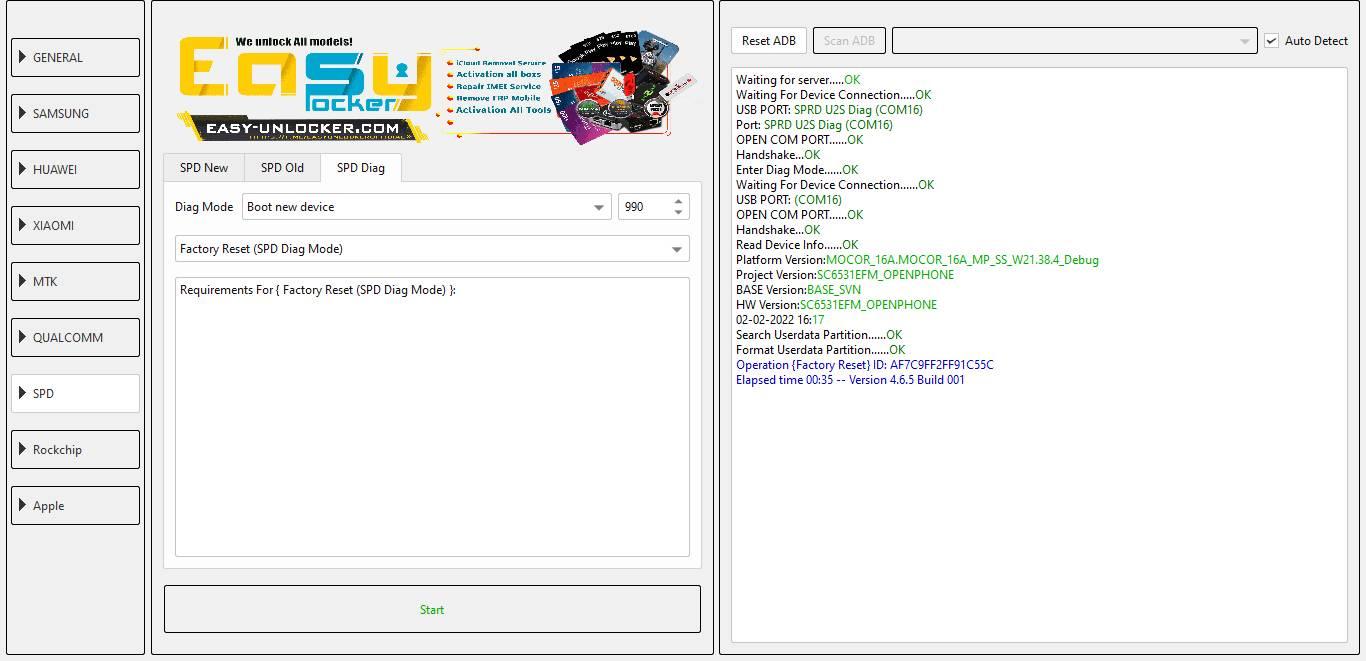Click the 'HW Version:SC6531EFM_OPENPHONE' line

coord(836,305)
